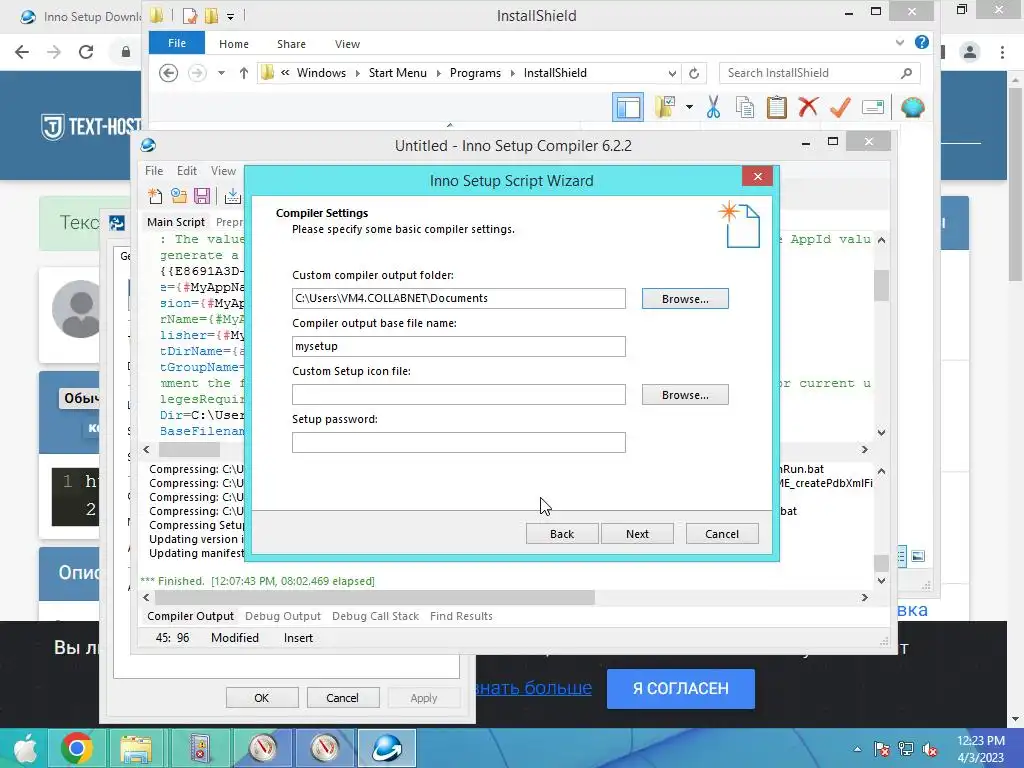Click the Explorer Back arrow button

pos(168,73)
